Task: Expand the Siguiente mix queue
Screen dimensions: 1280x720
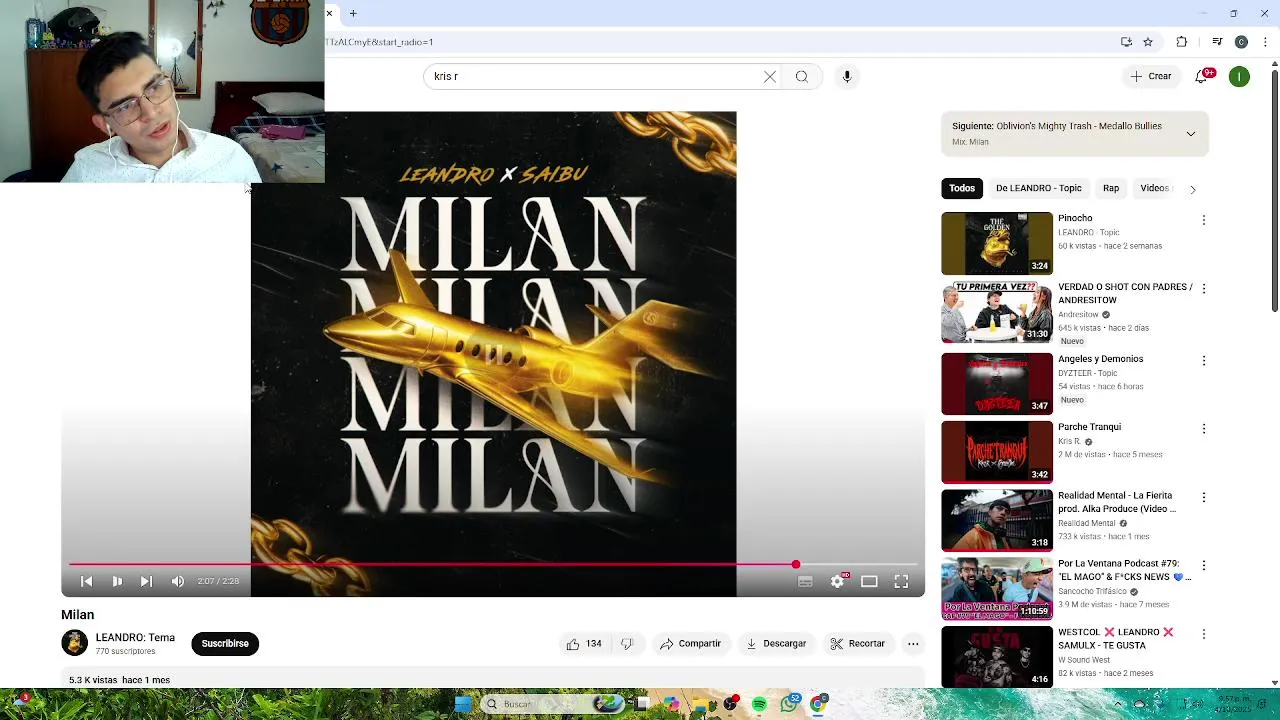Action: pos(1190,133)
